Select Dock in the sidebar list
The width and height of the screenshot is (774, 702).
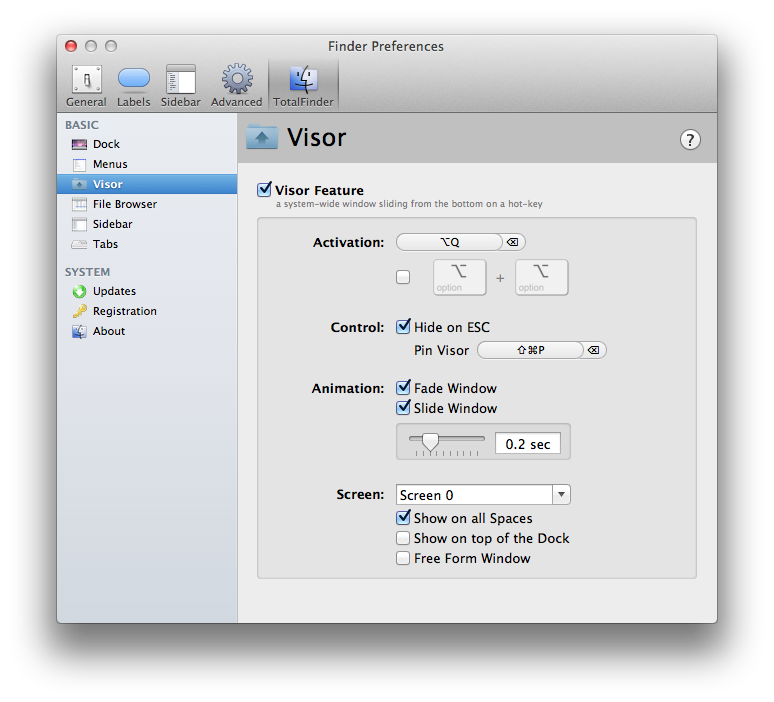(147, 144)
